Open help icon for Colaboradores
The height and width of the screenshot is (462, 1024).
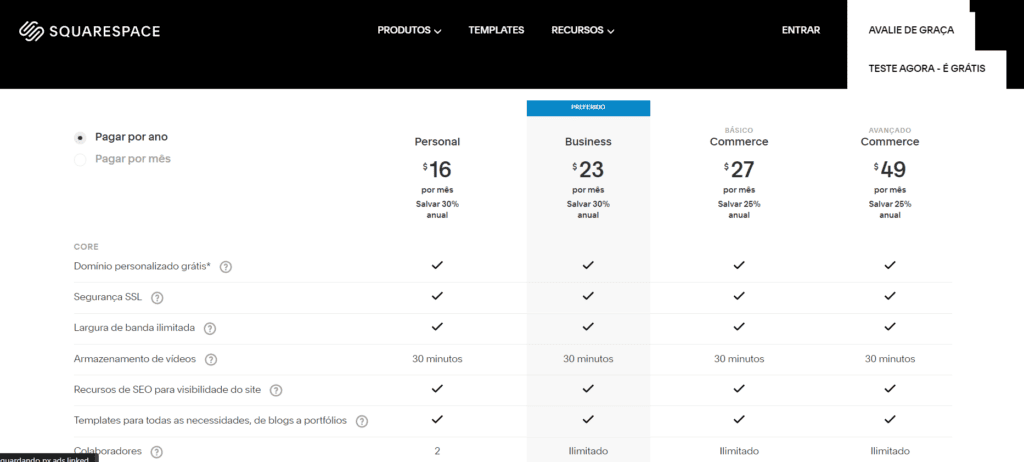(156, 452)
